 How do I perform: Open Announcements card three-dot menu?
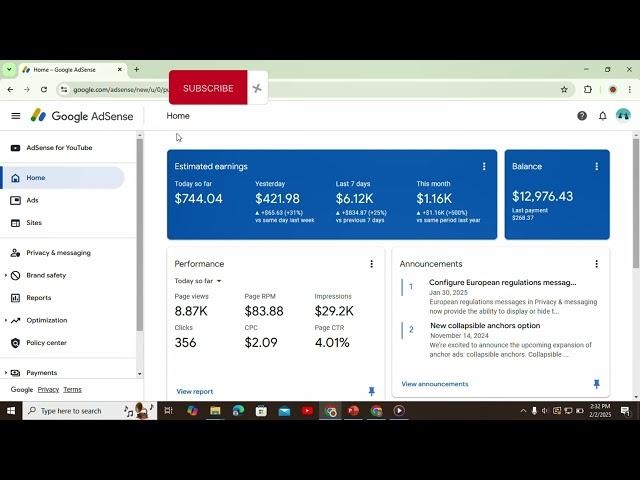596,264
